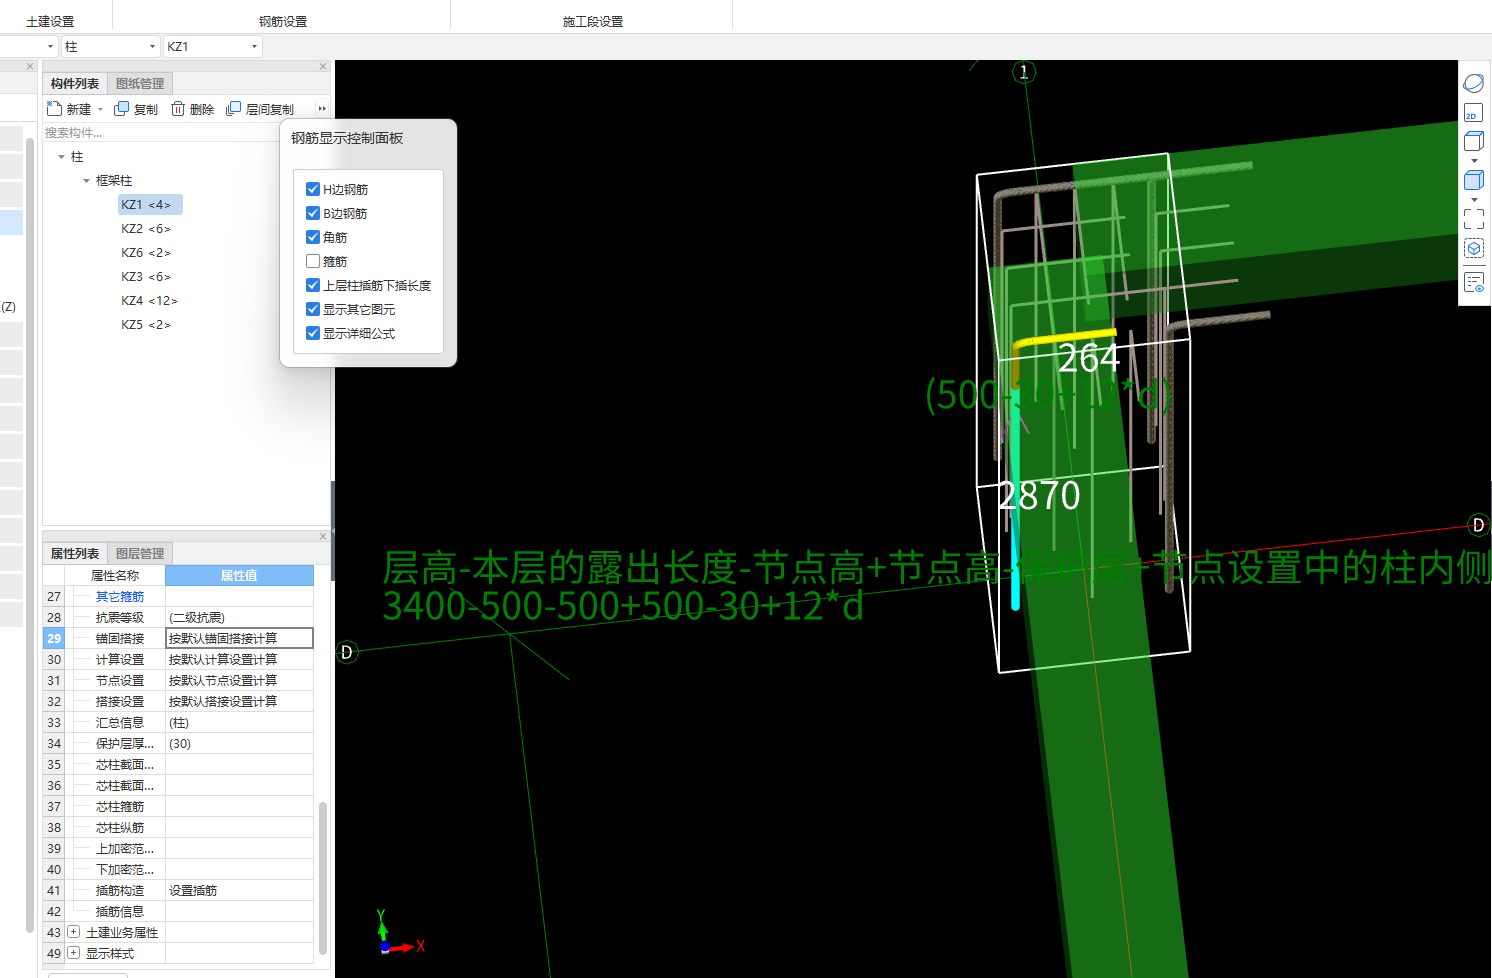Click the 其它箍筋 link

tap(120, 596)
